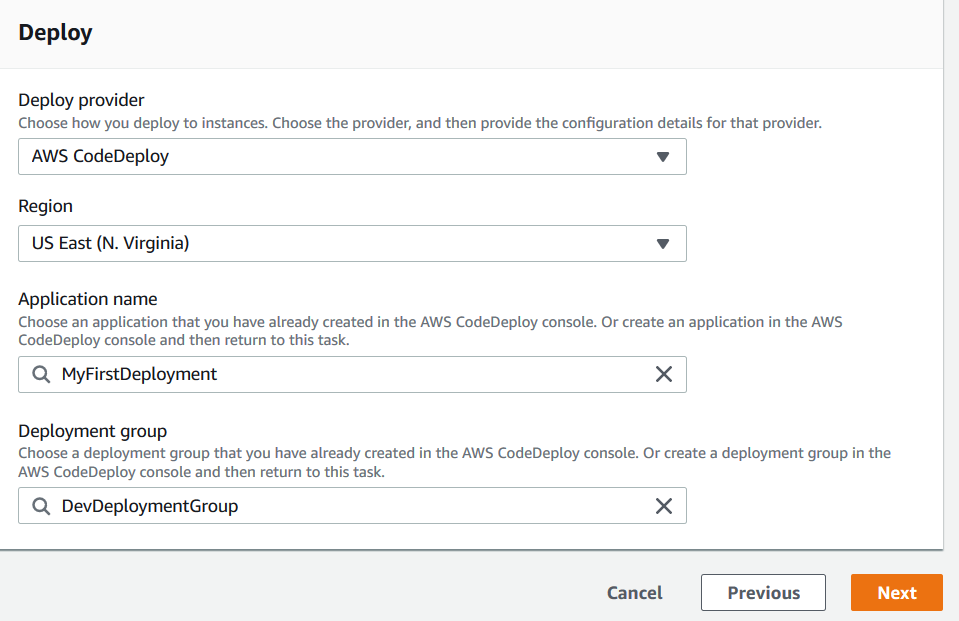Viewport: 959px width, 621px height.
Task: Click the magnifier icon before MyFirstDeployment
Action: 41,374
